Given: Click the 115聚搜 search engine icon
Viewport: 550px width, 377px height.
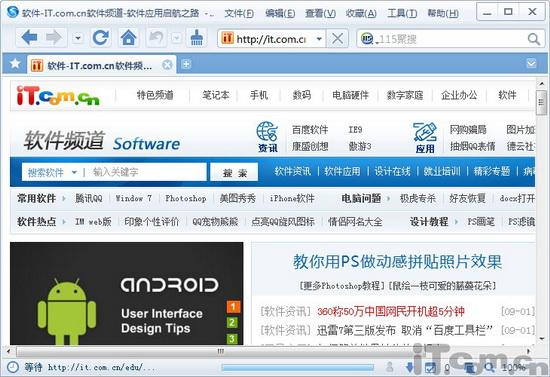Looking at the screenshot, I should [367, 39].
